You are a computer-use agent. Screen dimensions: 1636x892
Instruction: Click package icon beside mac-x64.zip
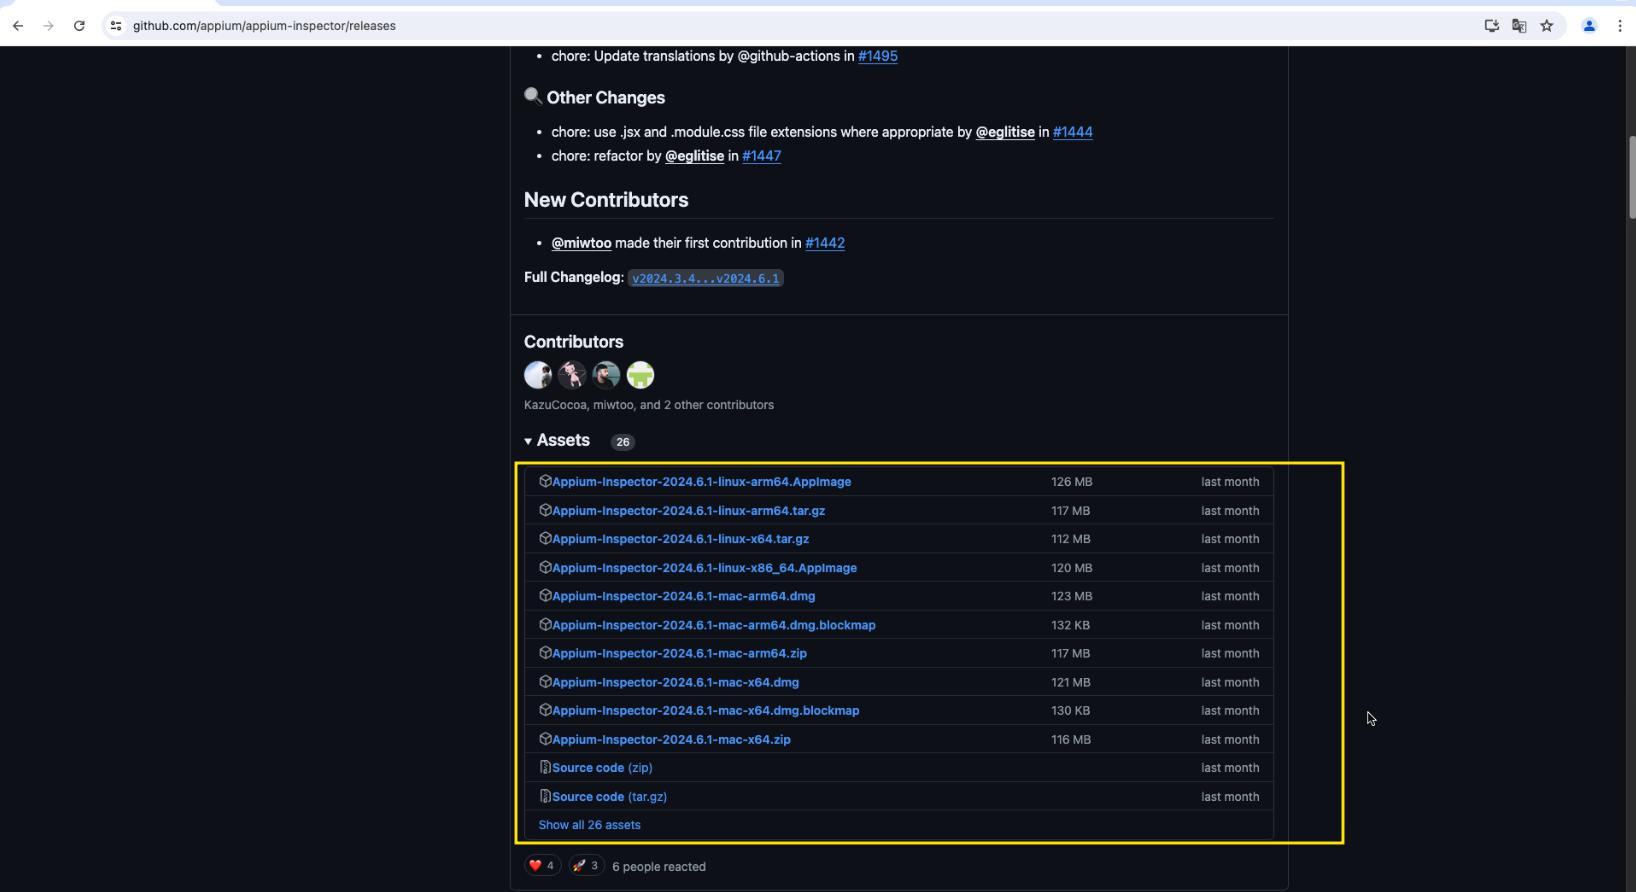tap(545, 739)
